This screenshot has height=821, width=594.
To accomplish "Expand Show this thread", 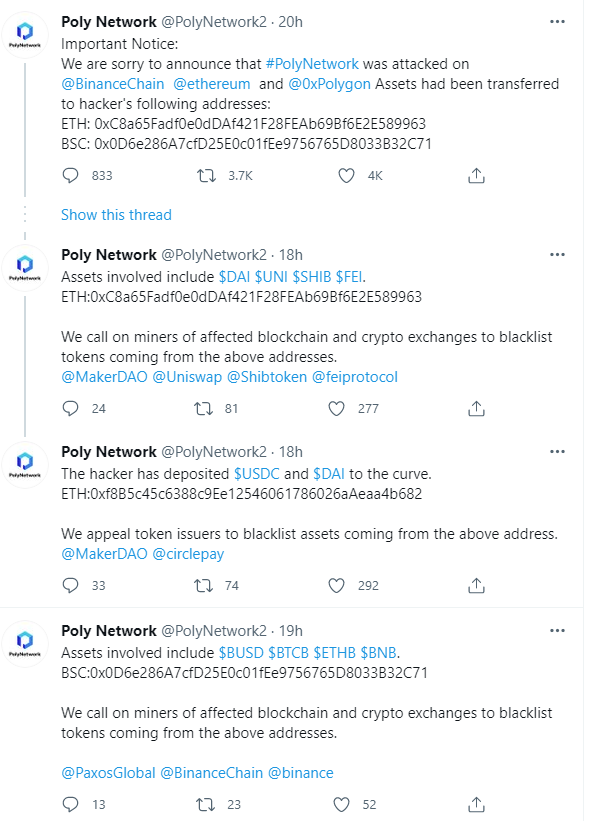I will (116, 215).
